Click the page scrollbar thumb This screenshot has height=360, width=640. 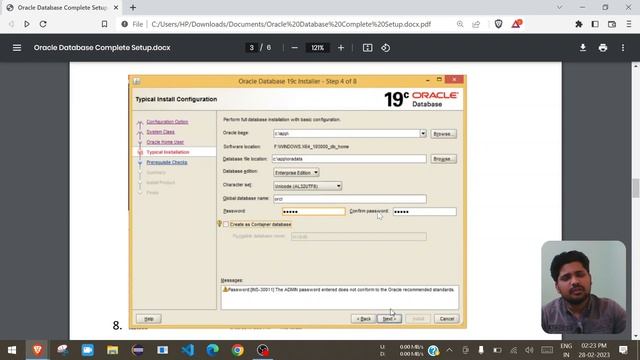(x=636, y=188)
